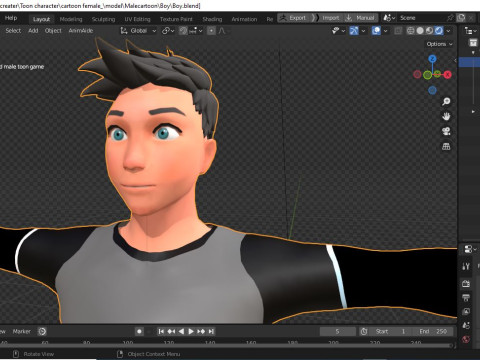Open the gizmo options dropdown arrow
Image resolution: width=480 pixels, height=360 pixels.
click(x=363, y=31)
